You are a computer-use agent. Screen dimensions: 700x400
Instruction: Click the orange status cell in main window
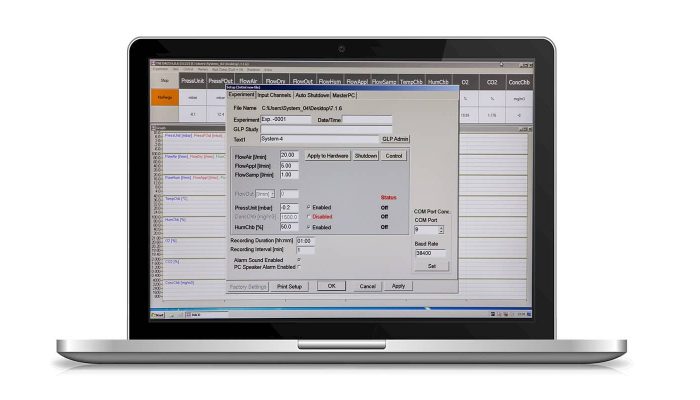(x=165, y=97)
